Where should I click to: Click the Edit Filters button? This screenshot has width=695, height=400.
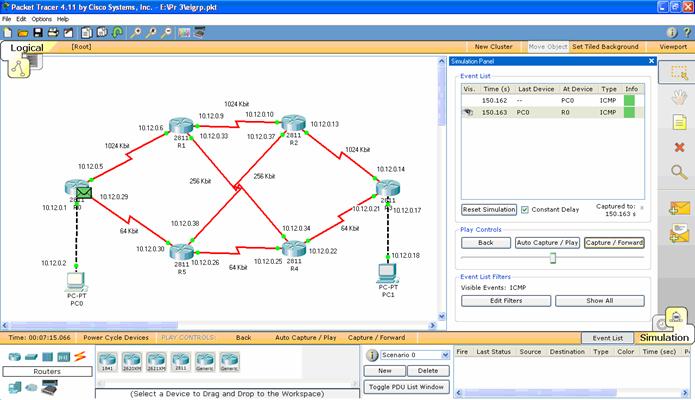[505, 300]
